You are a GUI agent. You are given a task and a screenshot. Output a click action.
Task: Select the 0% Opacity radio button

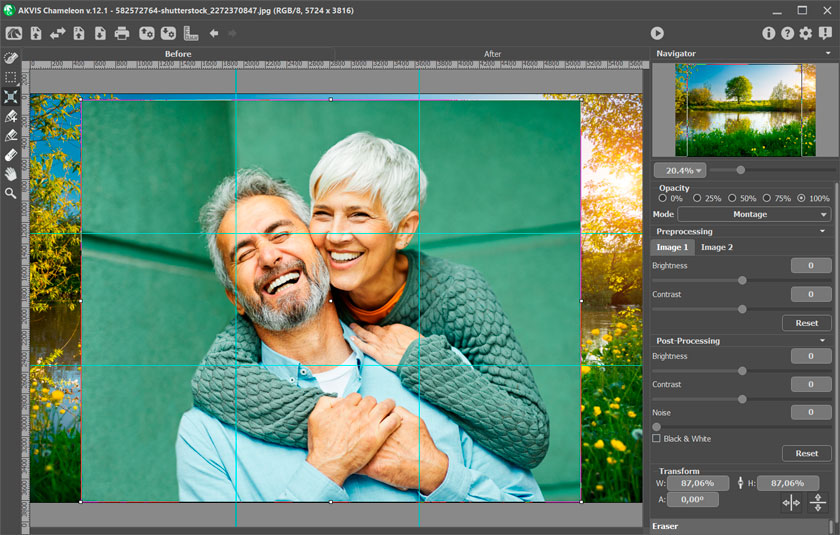click(663, 198)
